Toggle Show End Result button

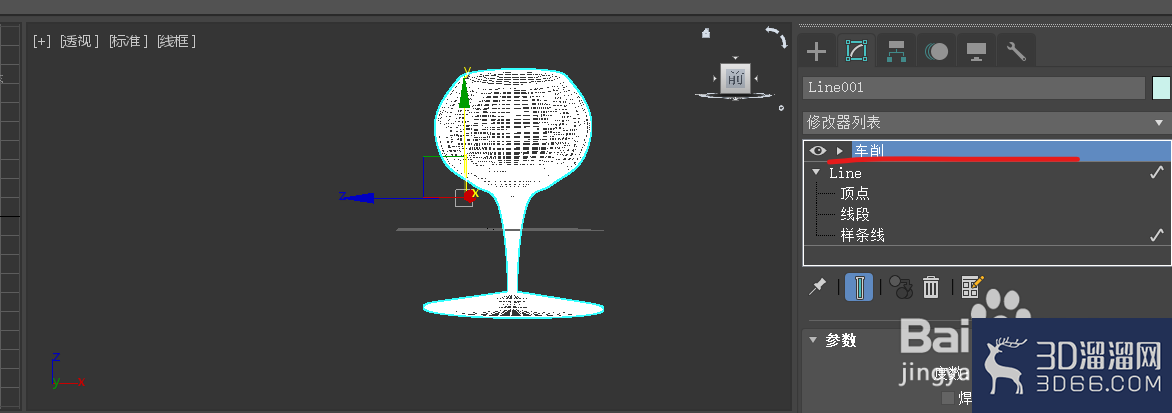[859, 287]
